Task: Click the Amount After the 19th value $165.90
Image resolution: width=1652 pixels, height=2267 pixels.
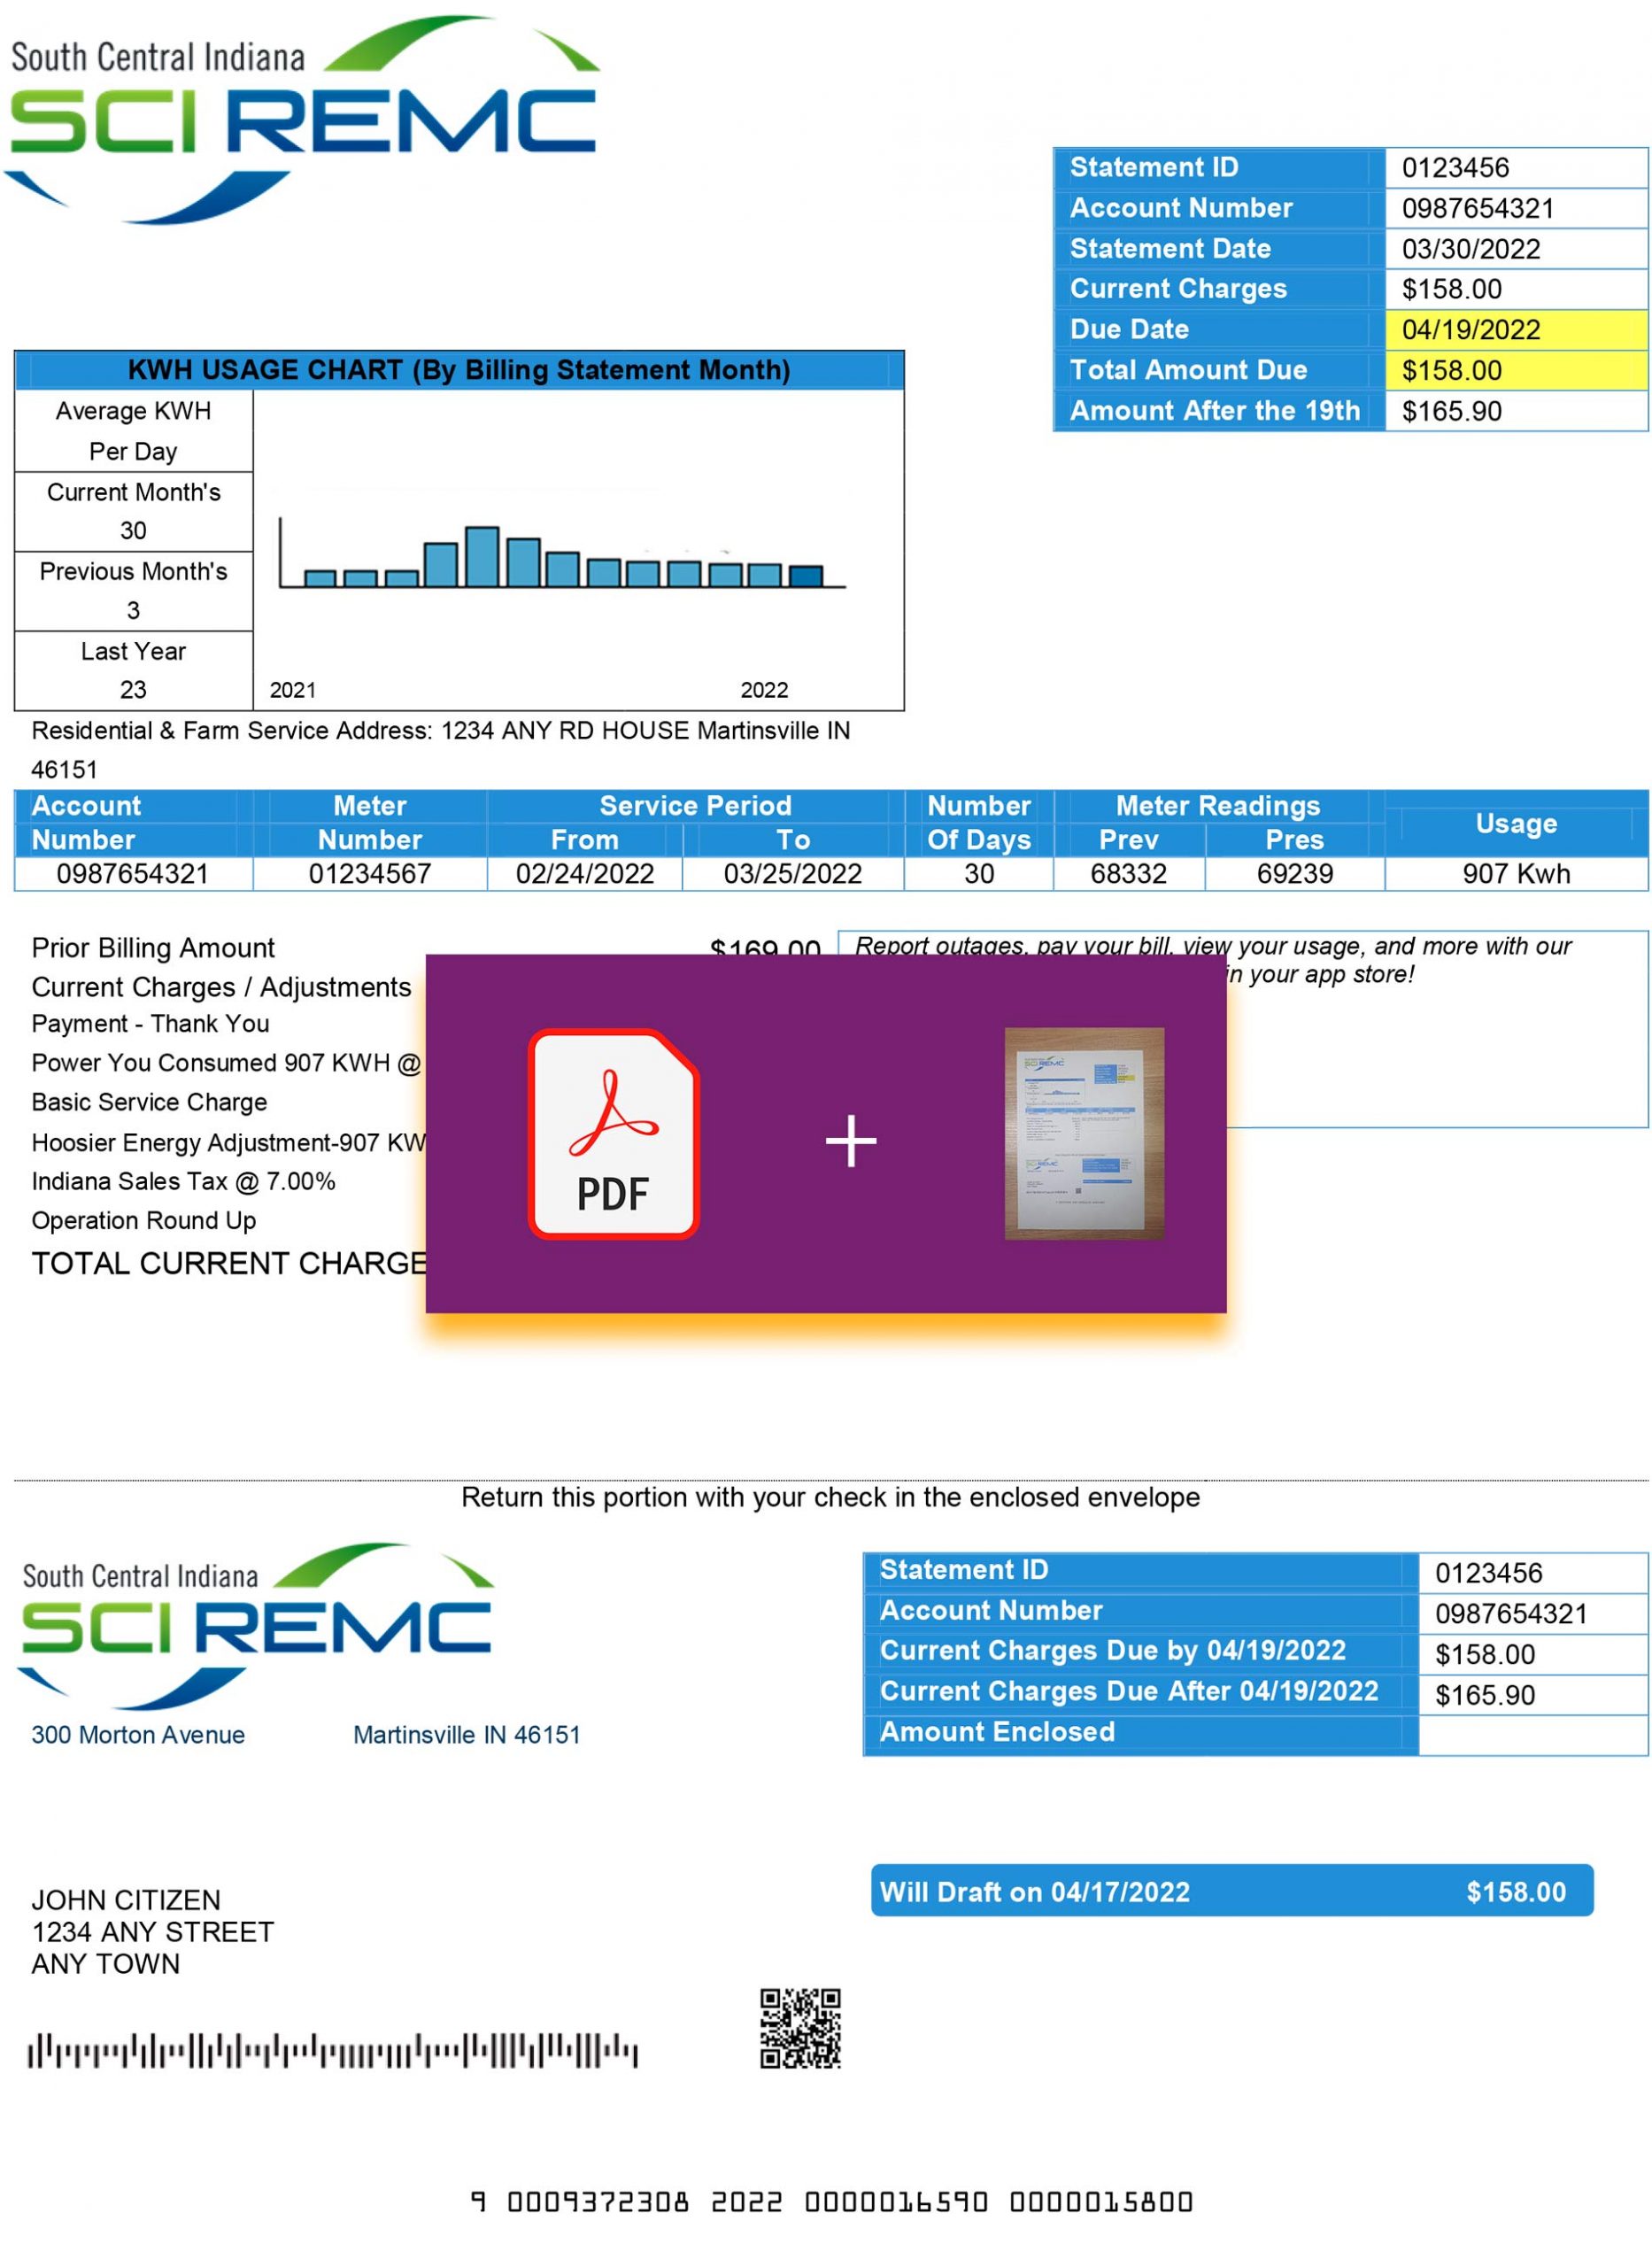Action: point(1515,411)
